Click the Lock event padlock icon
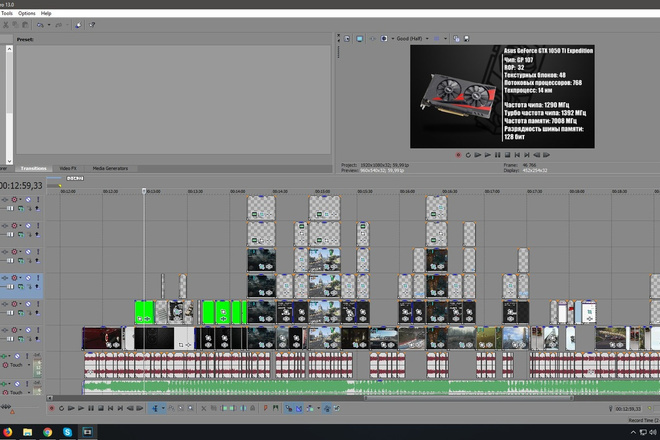The height and width of the screenshot is (440, 660). [x=253, y=408]
